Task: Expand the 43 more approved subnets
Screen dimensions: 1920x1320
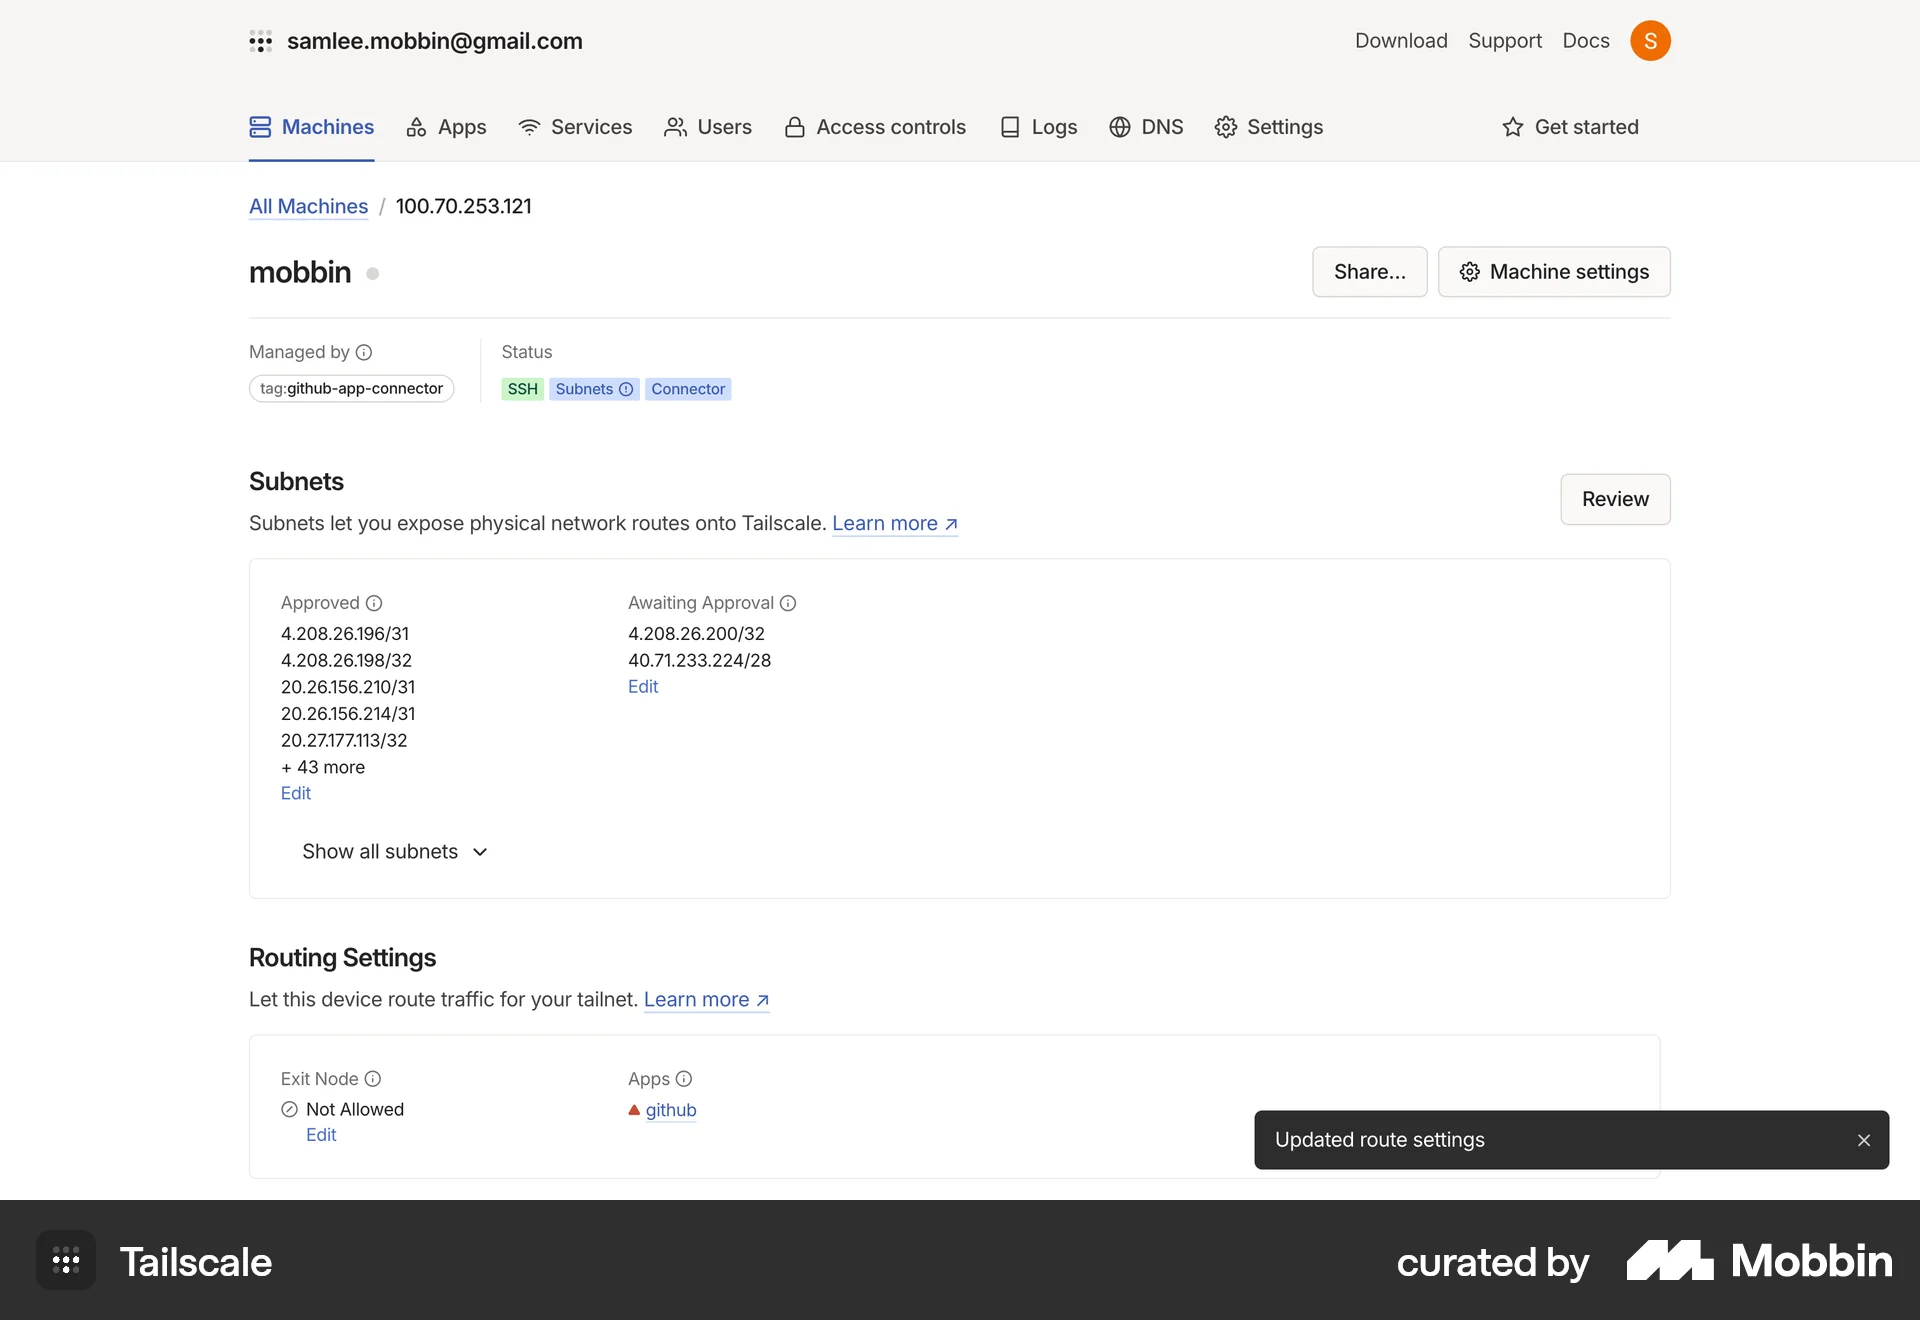Action: [322, 767]
